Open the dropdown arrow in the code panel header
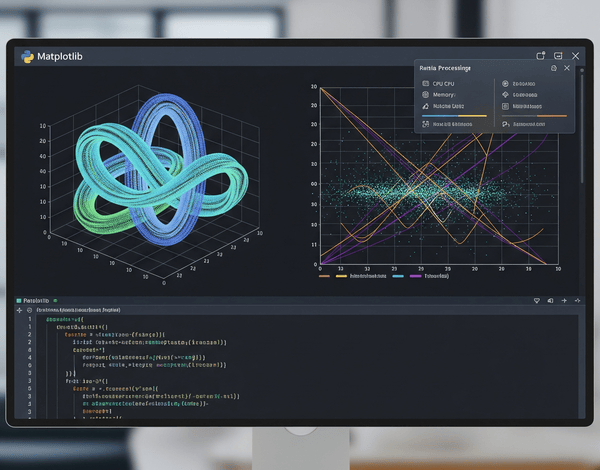 pyautogui.click(x=537, y=300)
